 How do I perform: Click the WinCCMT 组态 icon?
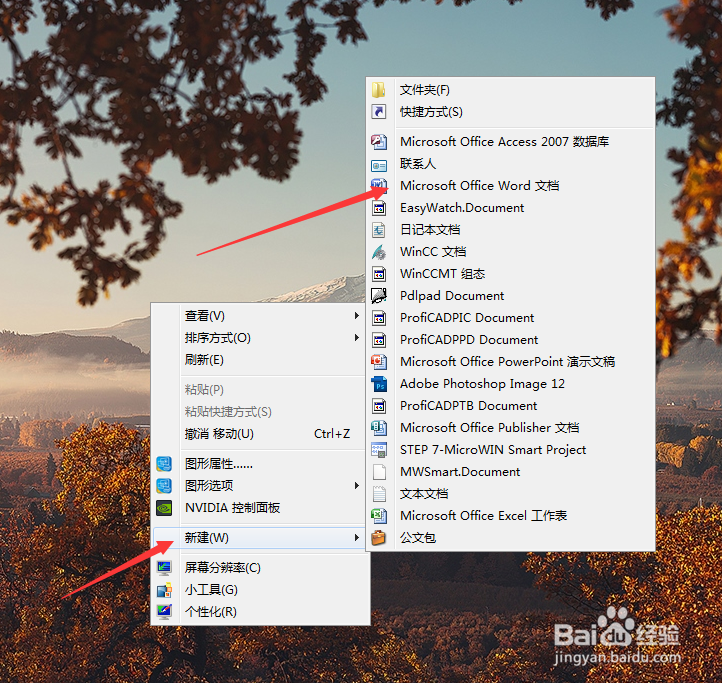[x=378, y=274]
